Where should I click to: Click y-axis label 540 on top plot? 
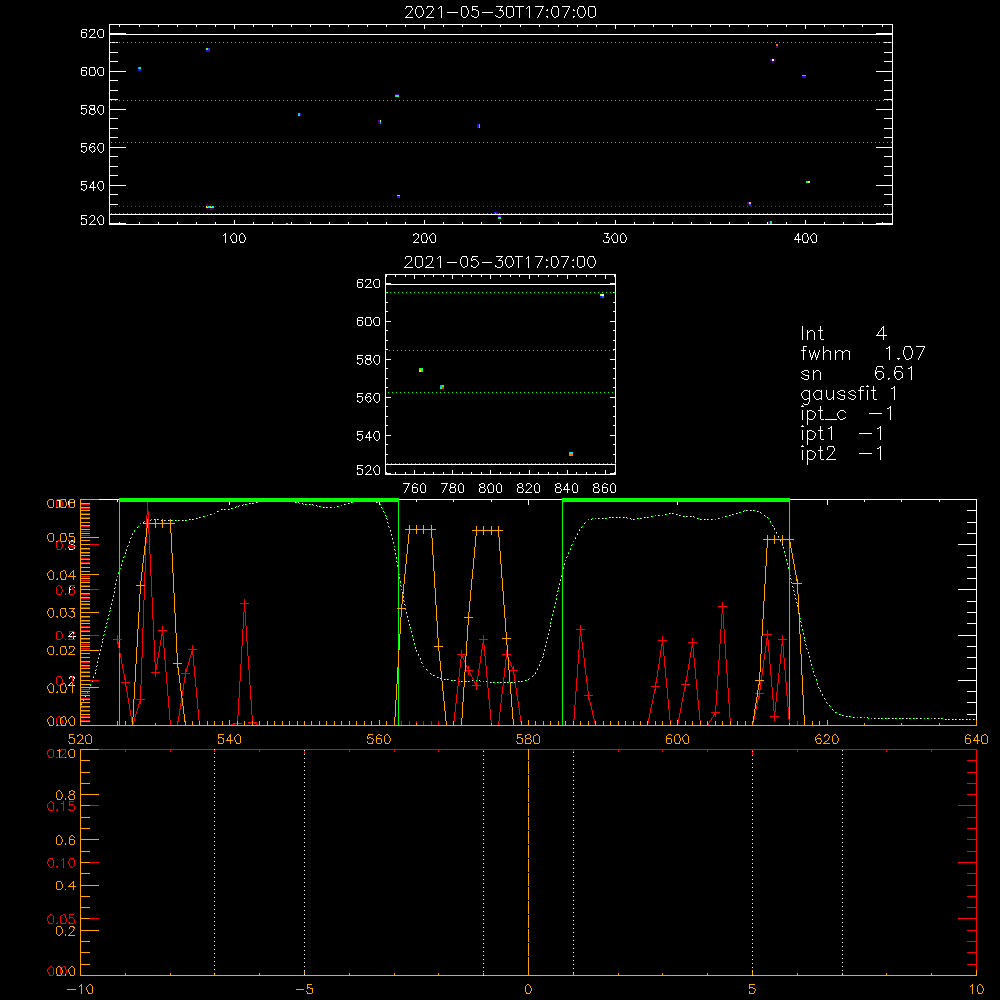92,186
